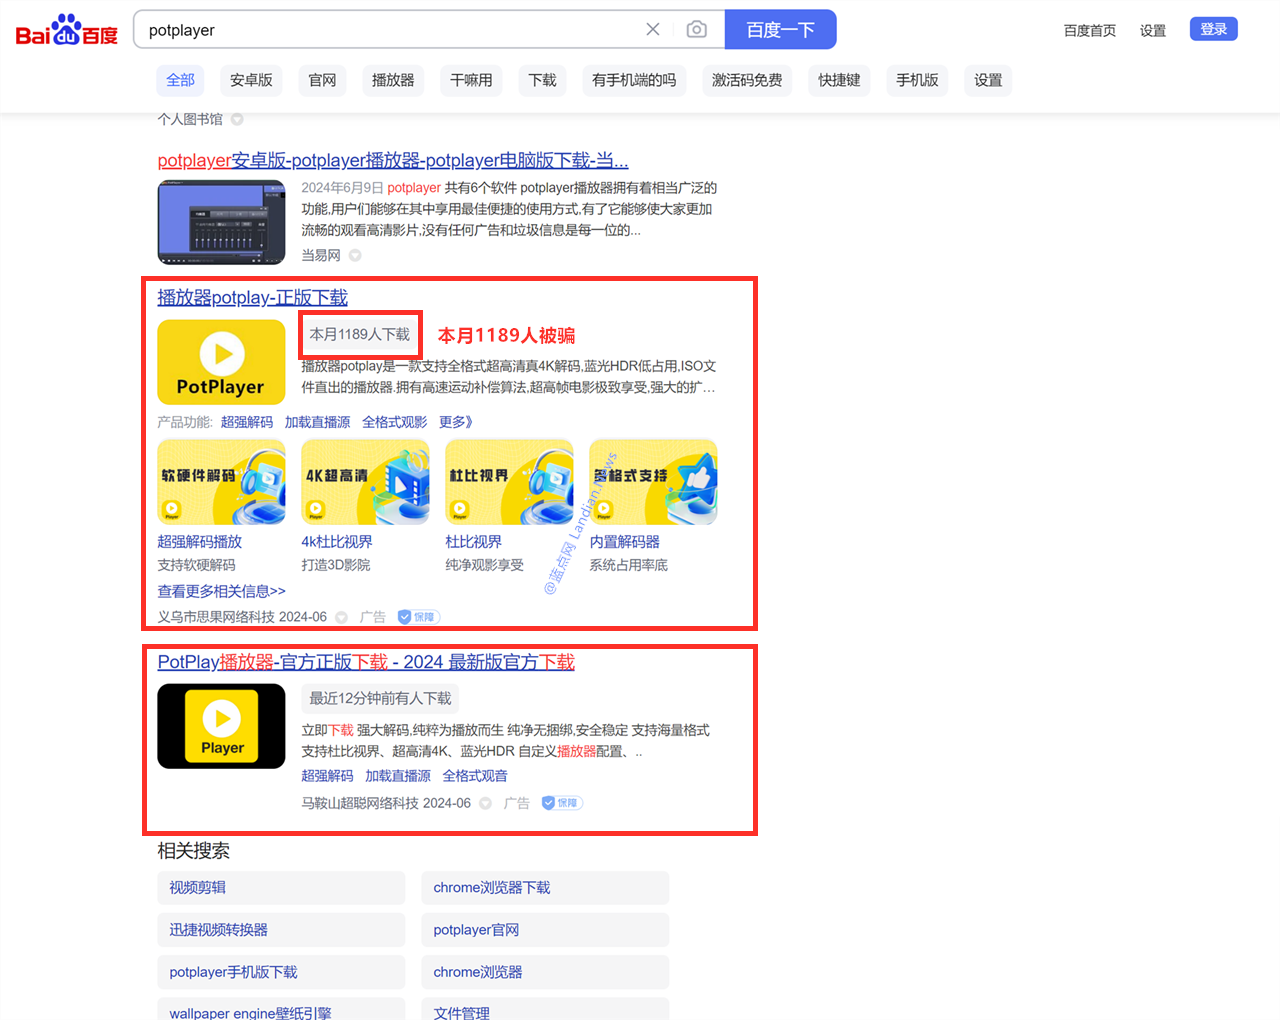Click the 保障 badge on 马鞍山超聪网络科技 ad
This screenshot has width=1280, height=1020.
point(562,803)
